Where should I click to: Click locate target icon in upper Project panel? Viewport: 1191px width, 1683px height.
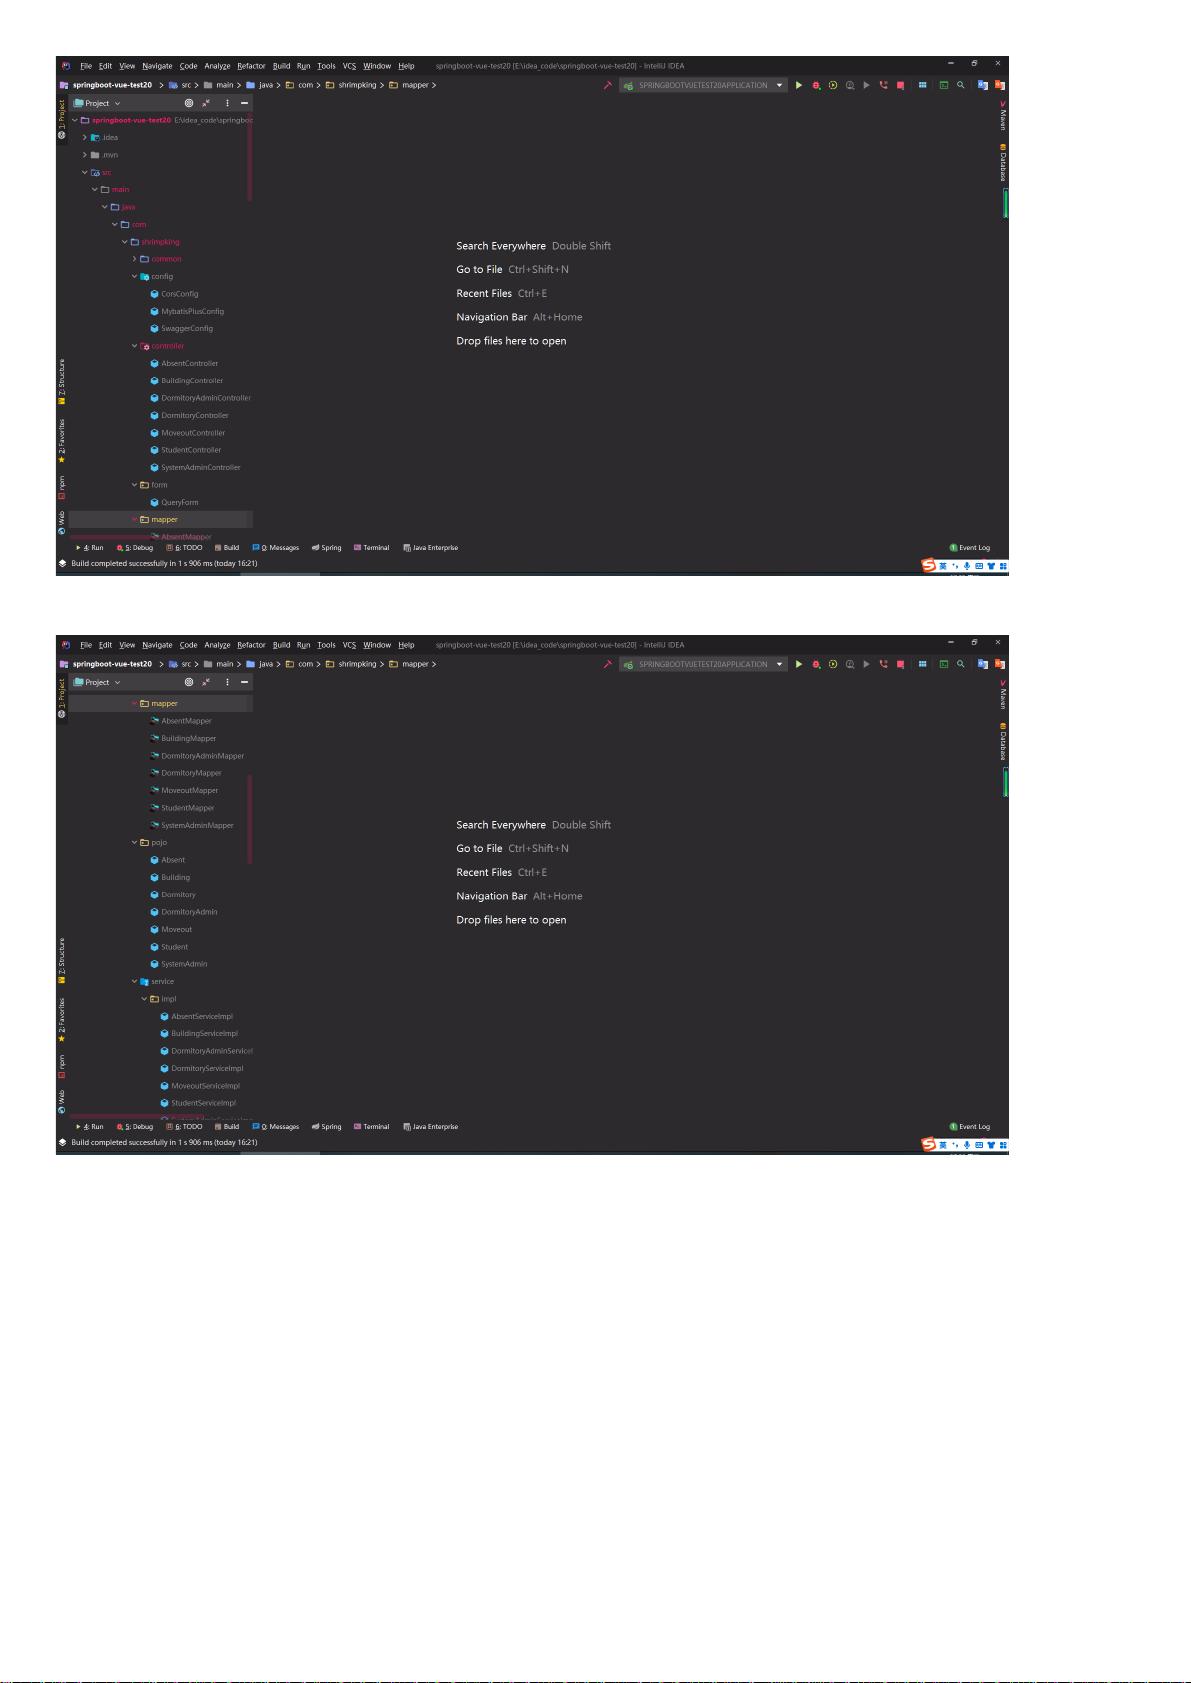coord(188,103)
